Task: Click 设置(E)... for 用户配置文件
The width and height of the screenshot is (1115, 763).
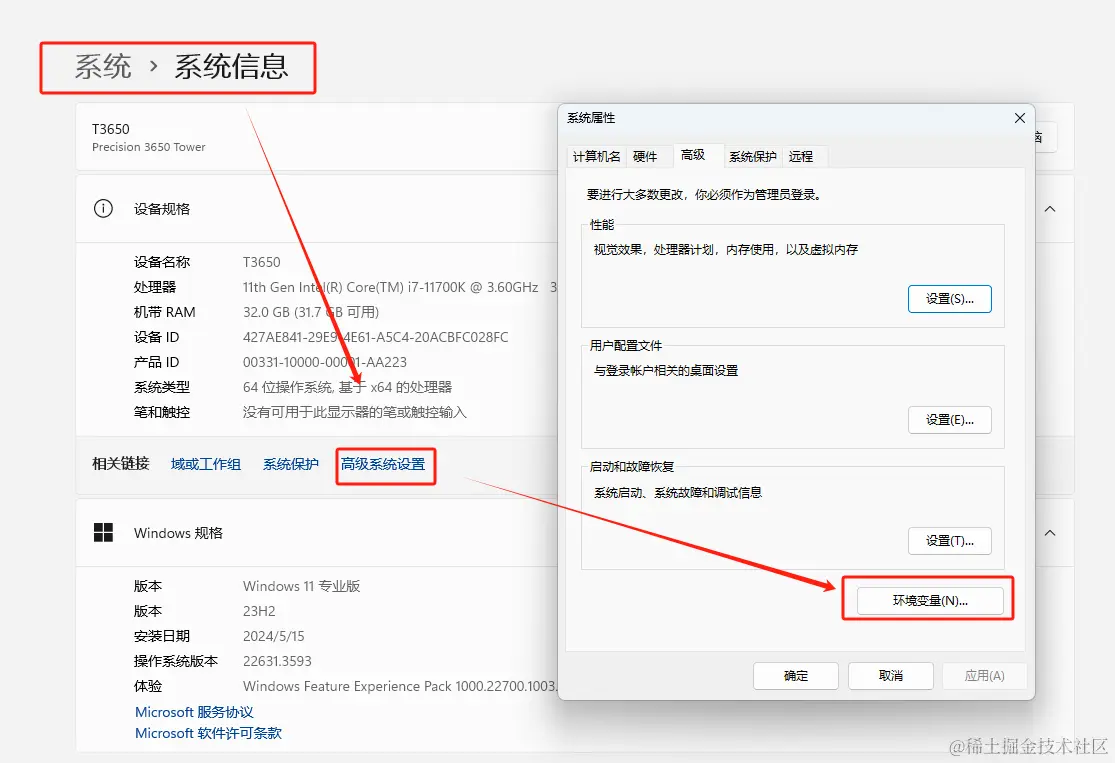Action: pos(949,420)
